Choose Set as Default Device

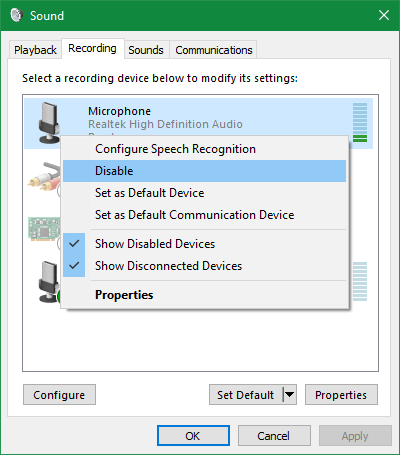click(204, 193)
